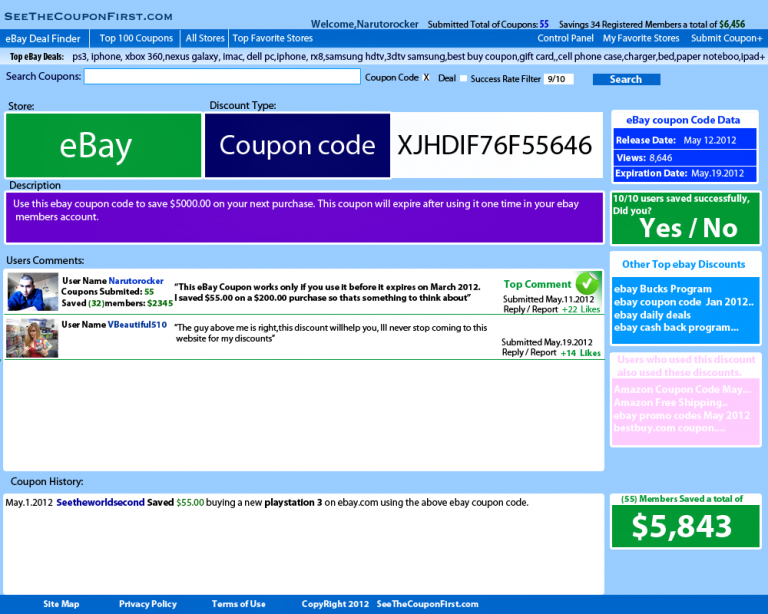Open the ebay Bucks Program link
768x614 pixels.
pyautogui.click(x=663, y=289)
